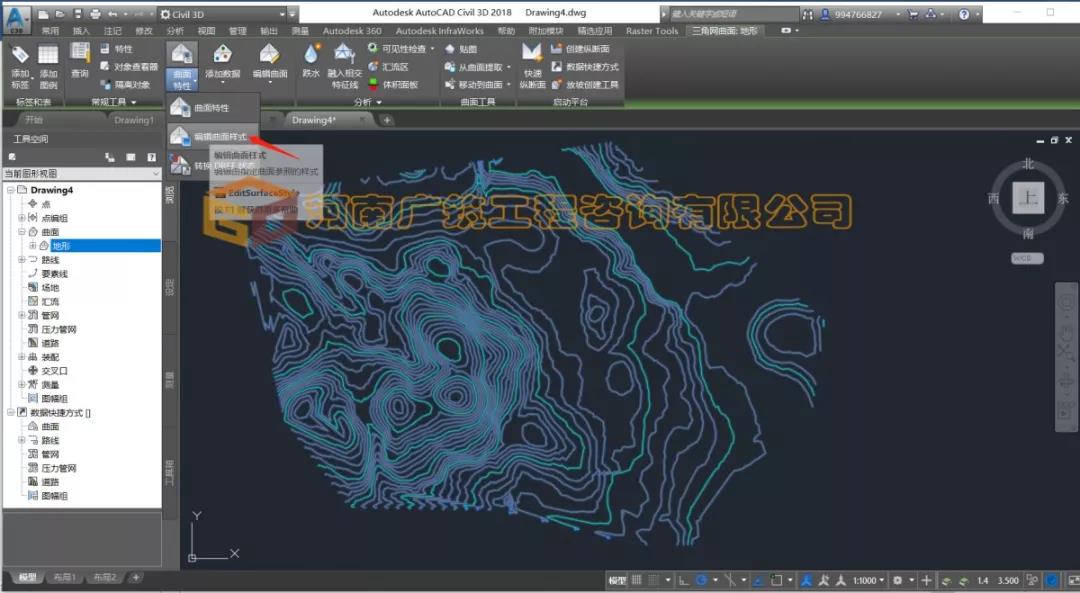The image size is (1080, 593).
Task: Click 移动到曲面 (Move to Surface) button
Action: [478, 85]
